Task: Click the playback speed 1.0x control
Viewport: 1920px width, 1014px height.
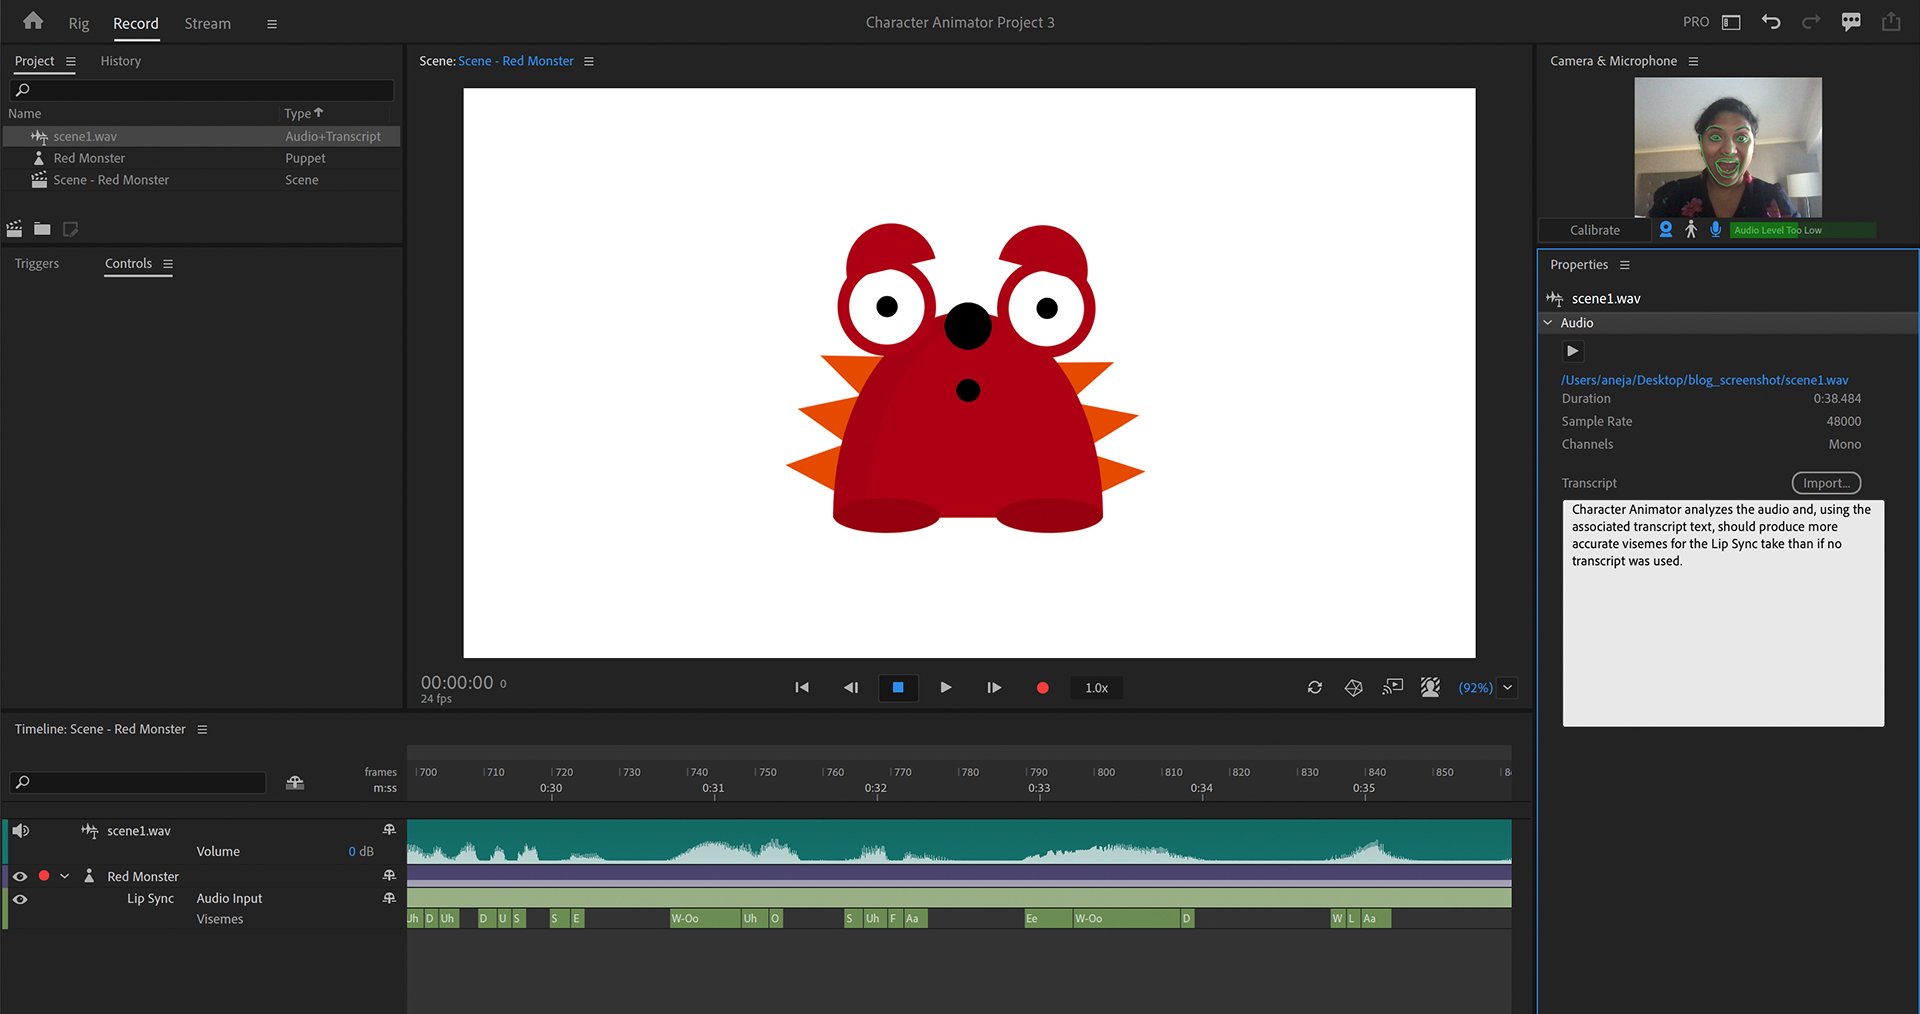Action: pyautogui.click(x=1096, y=688)
